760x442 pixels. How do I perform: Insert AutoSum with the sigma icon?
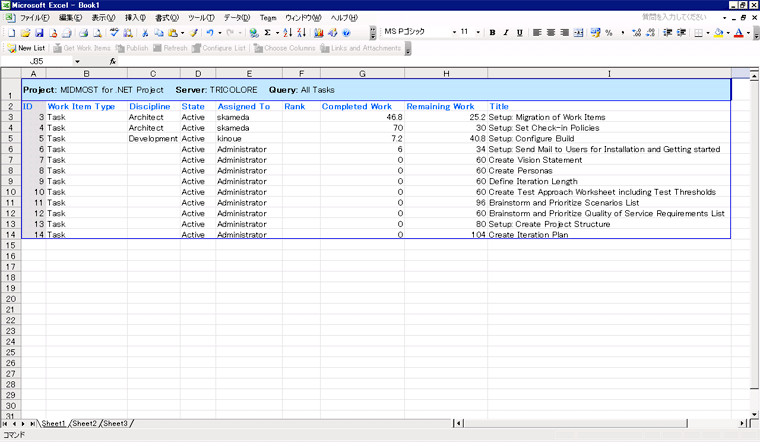tap(268, 32)
